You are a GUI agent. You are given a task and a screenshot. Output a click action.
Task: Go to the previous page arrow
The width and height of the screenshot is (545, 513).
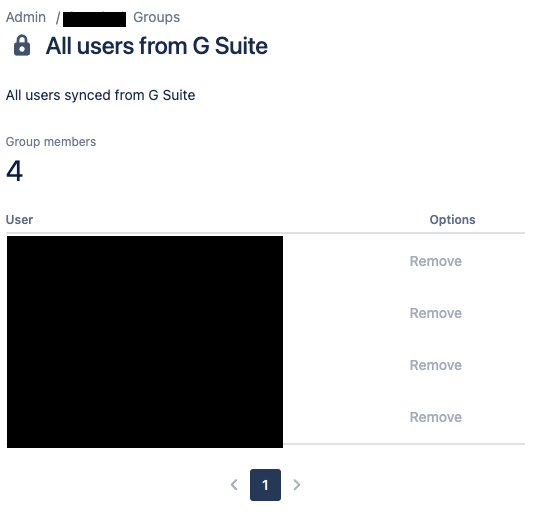[234, 485]
